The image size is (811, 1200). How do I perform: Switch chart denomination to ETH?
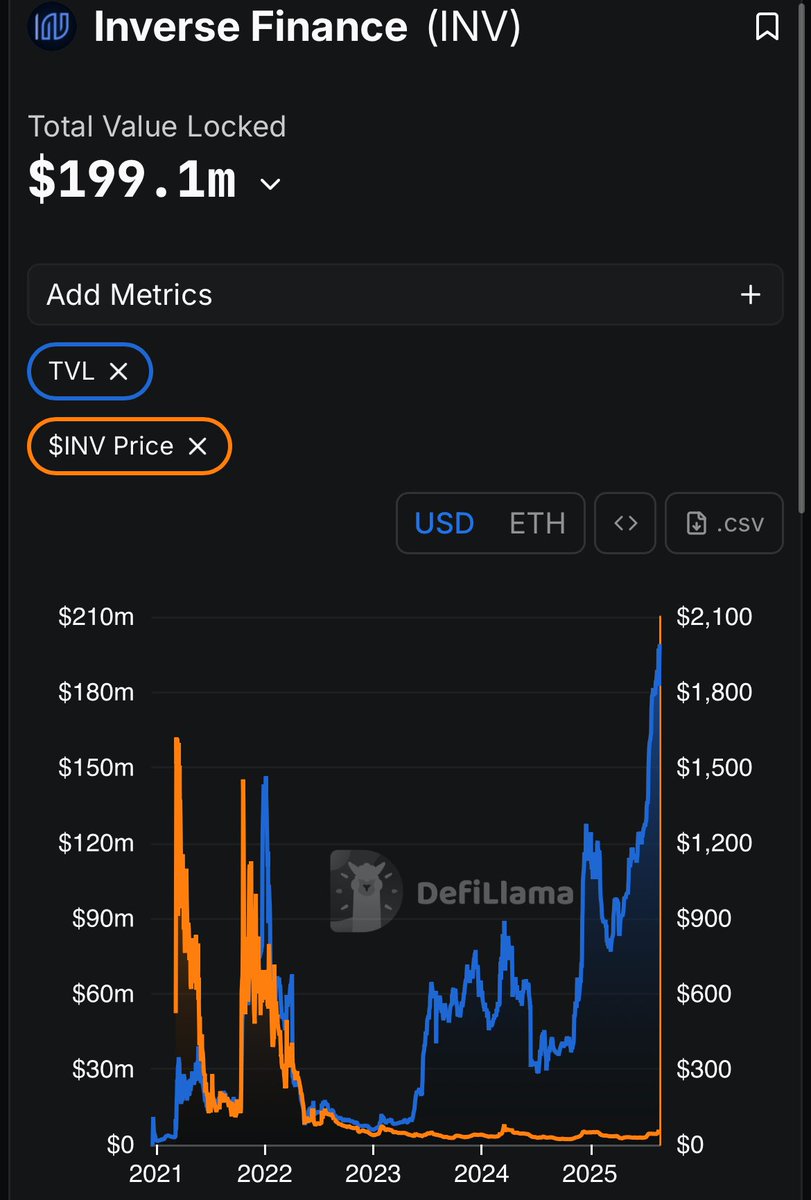537,523
